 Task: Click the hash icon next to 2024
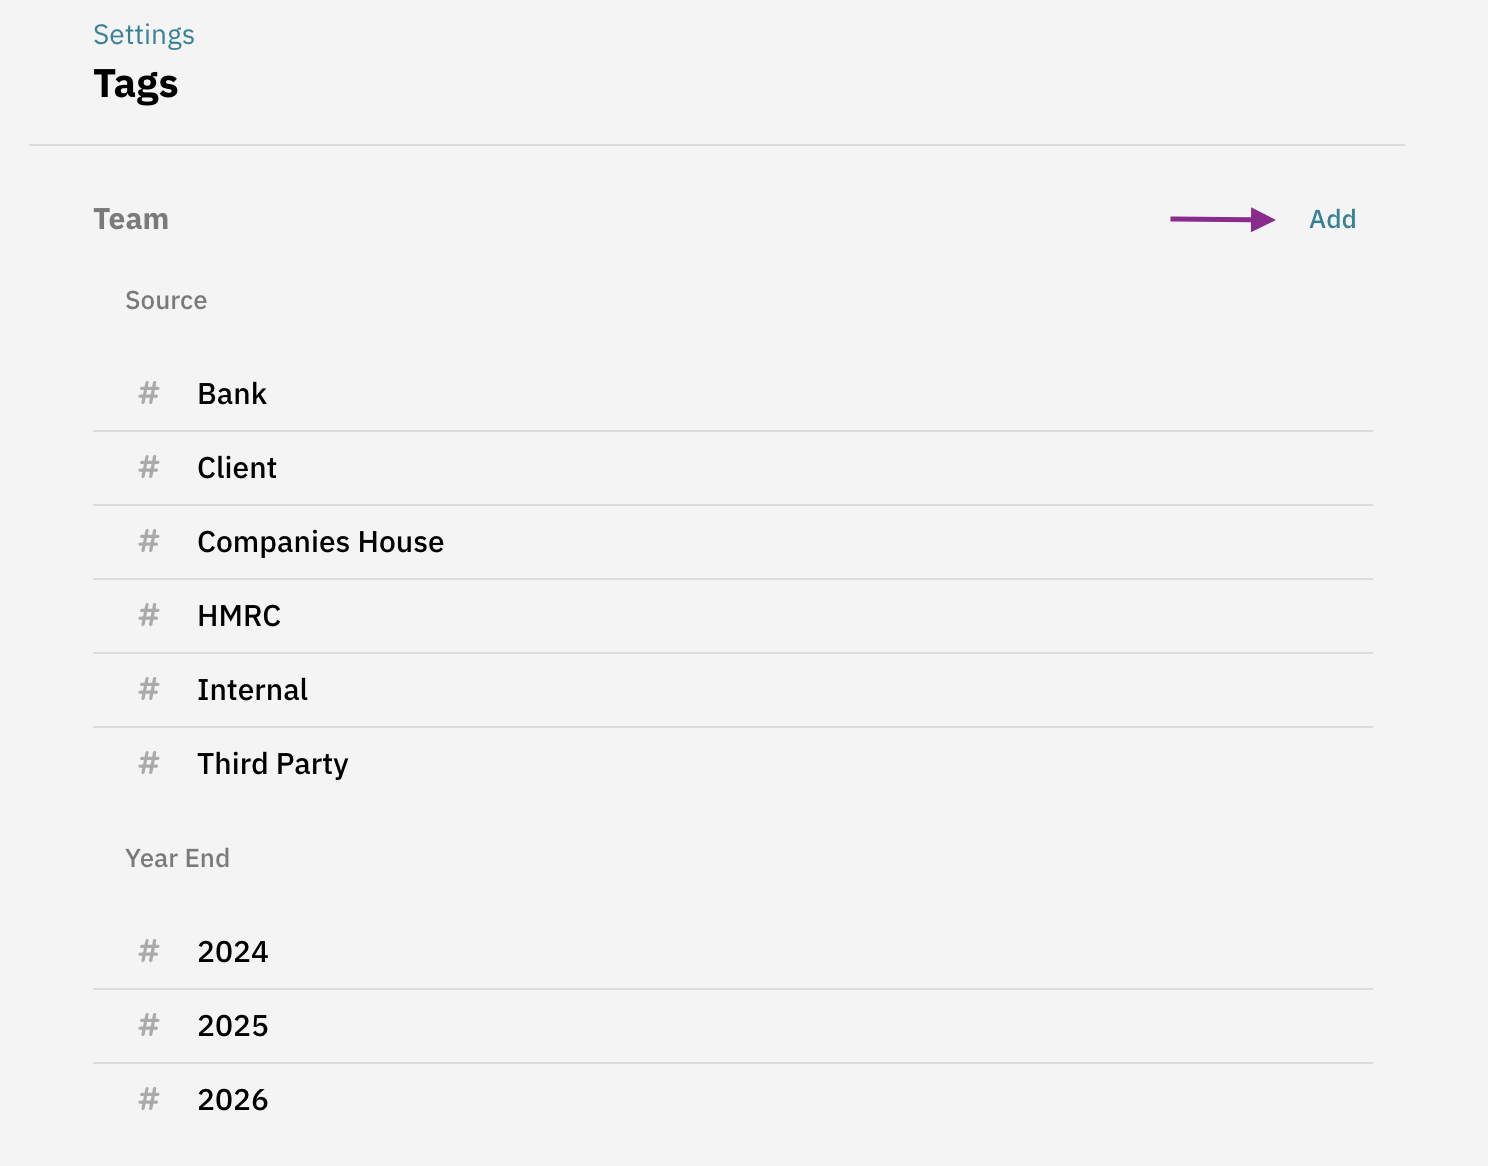[x=149, y=952]
